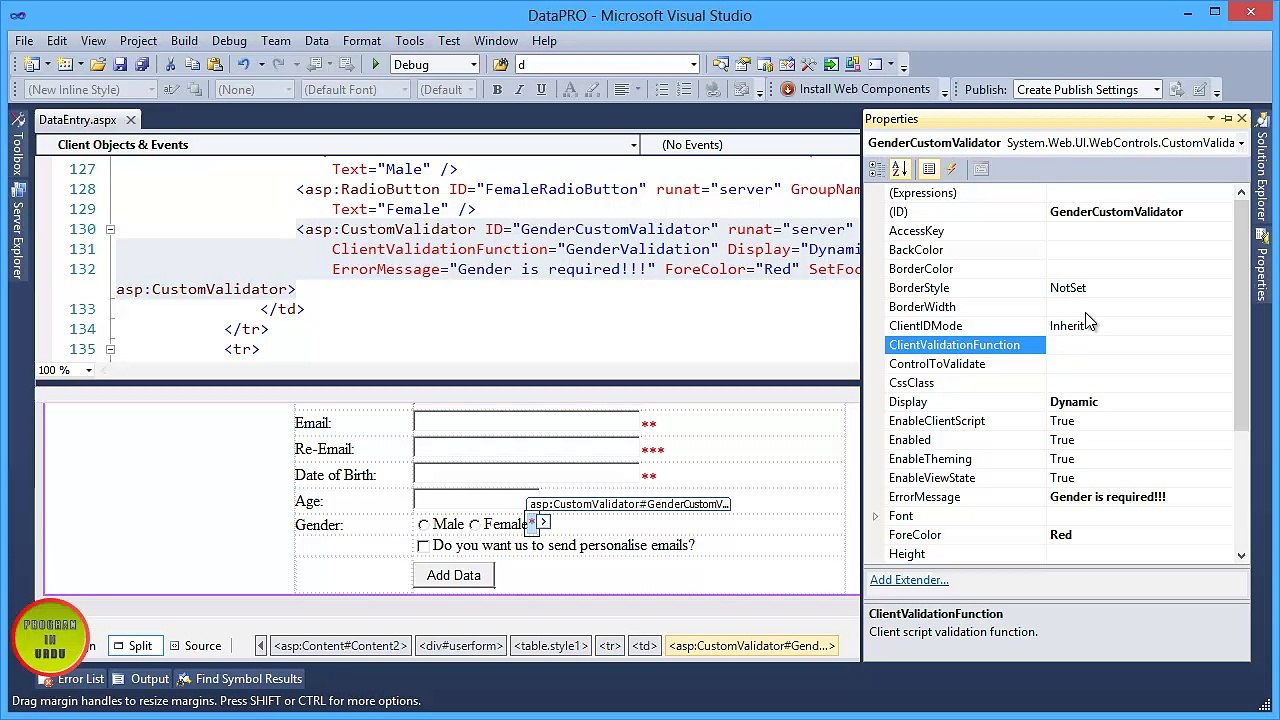Screen dimensions: 1280x720
Task: Switch to the Source view tab
Action: coord(195,646)
